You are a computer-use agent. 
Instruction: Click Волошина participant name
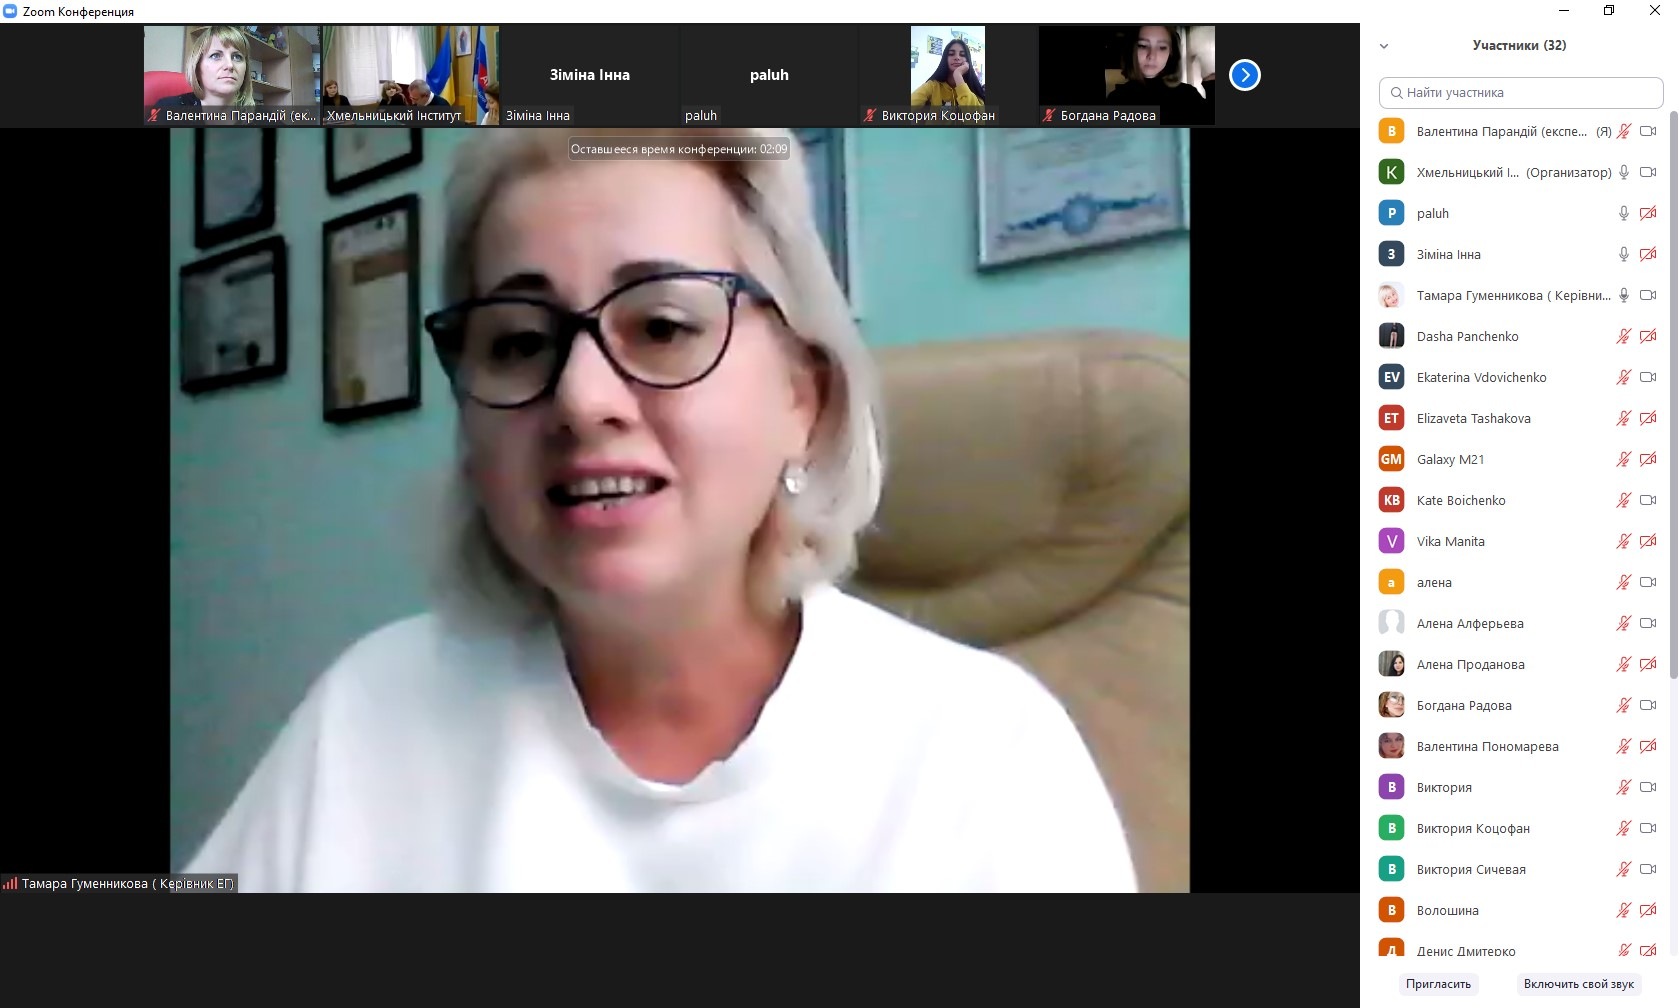coord(1447,910)
